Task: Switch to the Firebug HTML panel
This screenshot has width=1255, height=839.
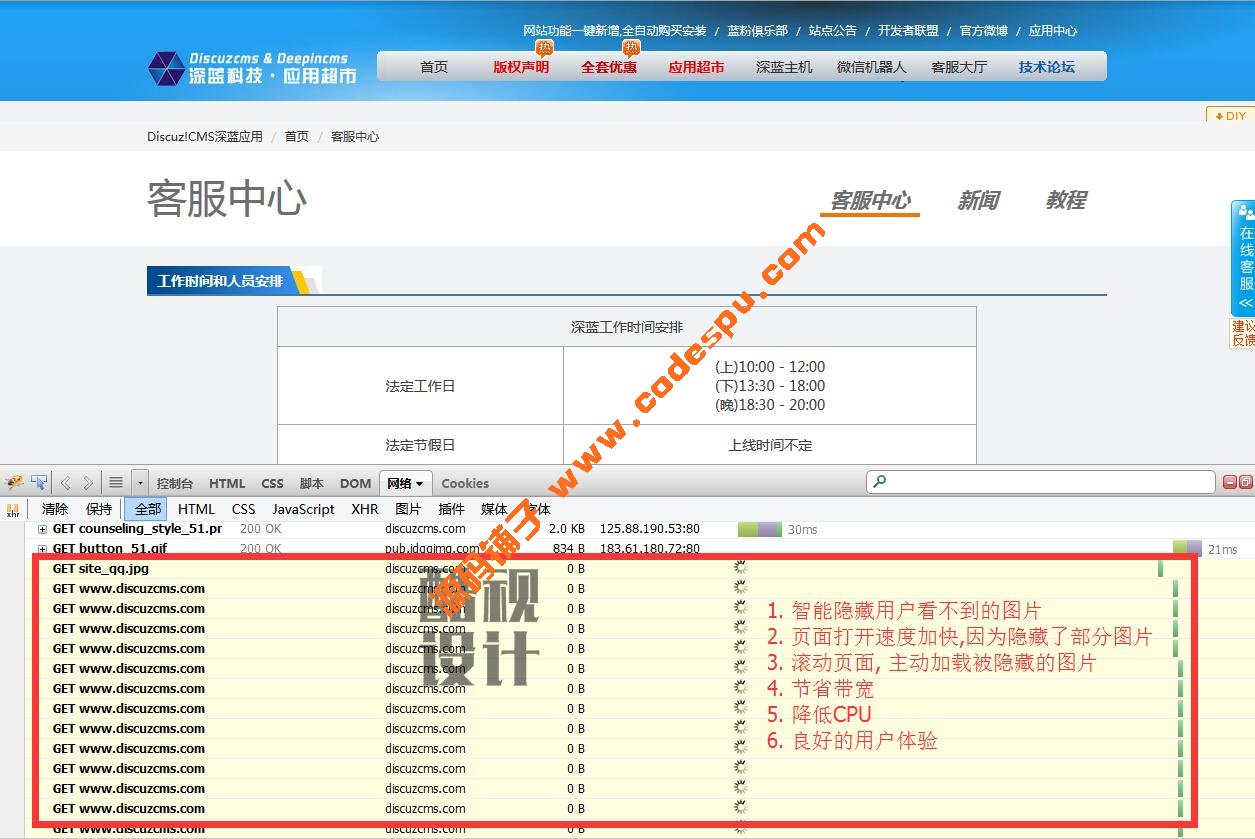Action: coord(227,483)
